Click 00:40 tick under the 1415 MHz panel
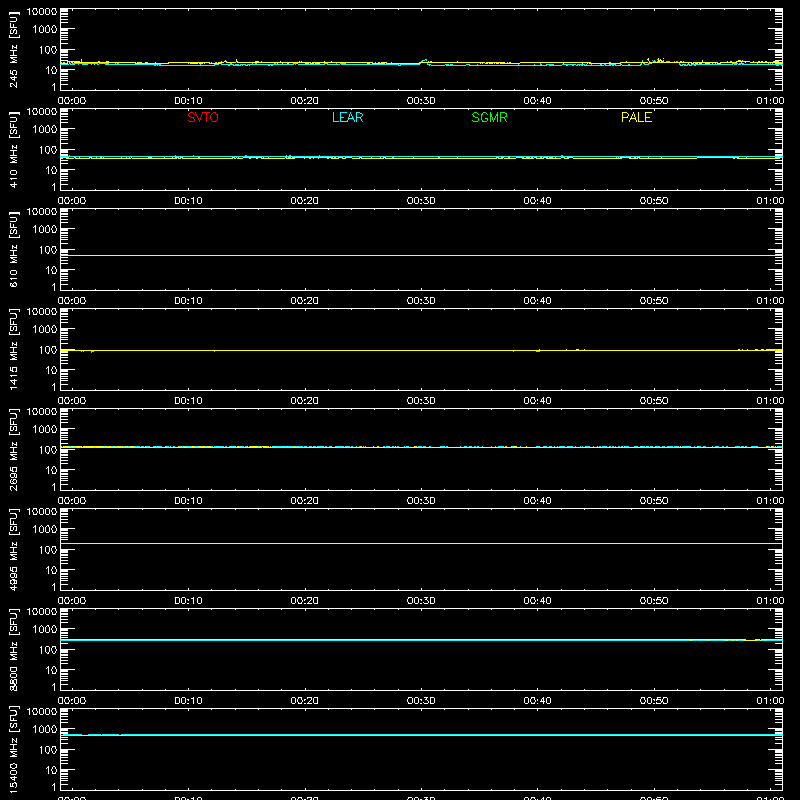The height and width of the screenshot is (800, 800). [537, 401]
